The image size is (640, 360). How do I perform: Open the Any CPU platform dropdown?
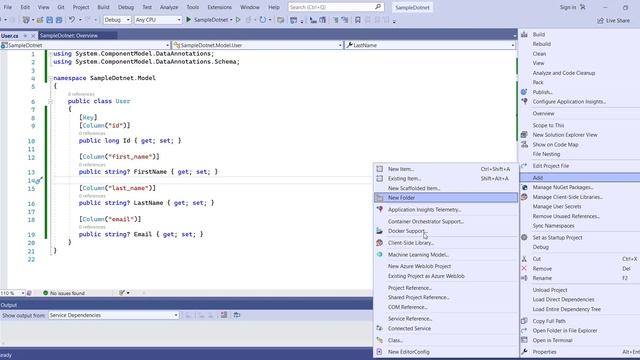click(158, 20)
